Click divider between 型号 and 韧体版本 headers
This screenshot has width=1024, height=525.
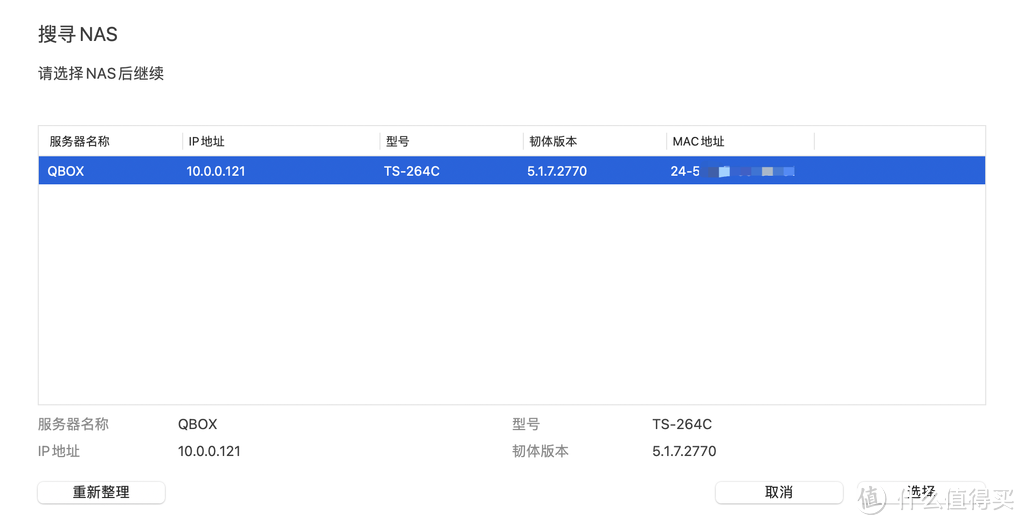pos(524,142)
